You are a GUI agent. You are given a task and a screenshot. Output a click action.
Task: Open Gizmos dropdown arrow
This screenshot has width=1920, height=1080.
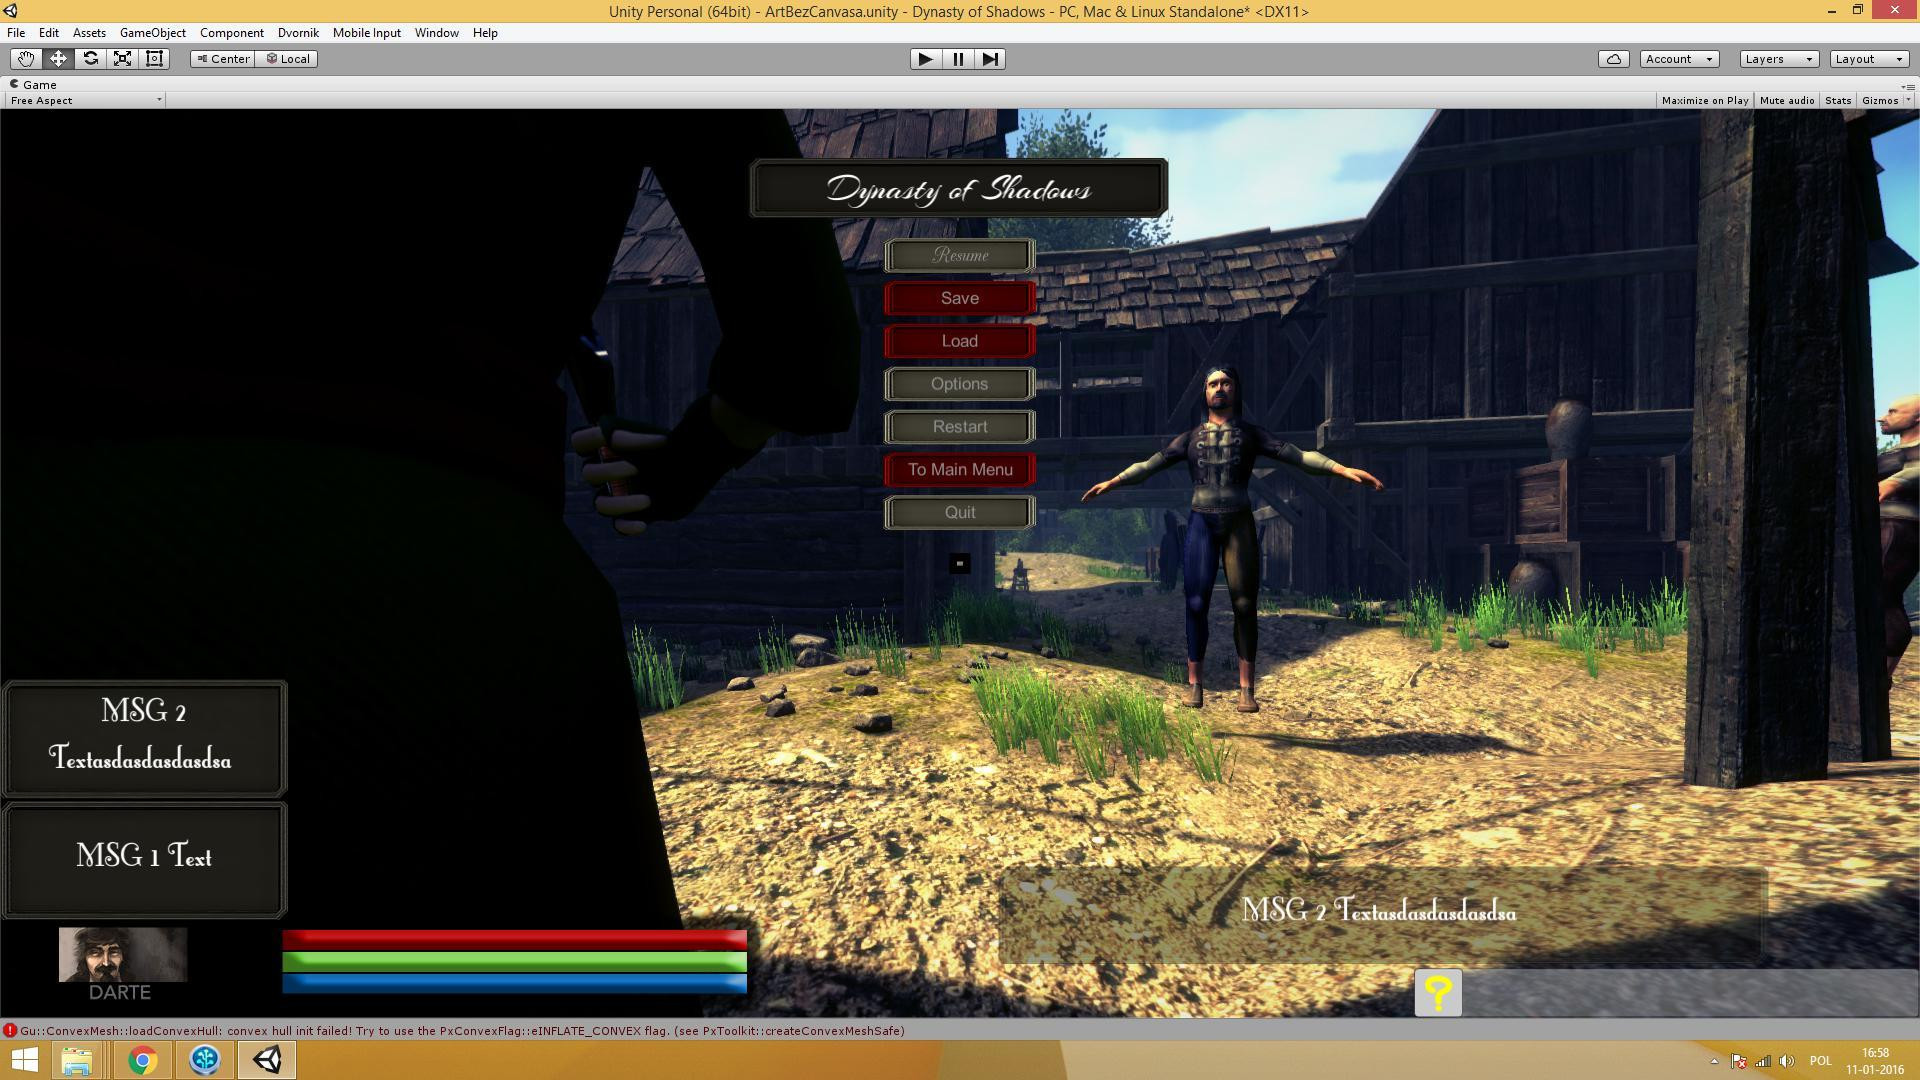pyautogui.click(x=1907, y=100)
